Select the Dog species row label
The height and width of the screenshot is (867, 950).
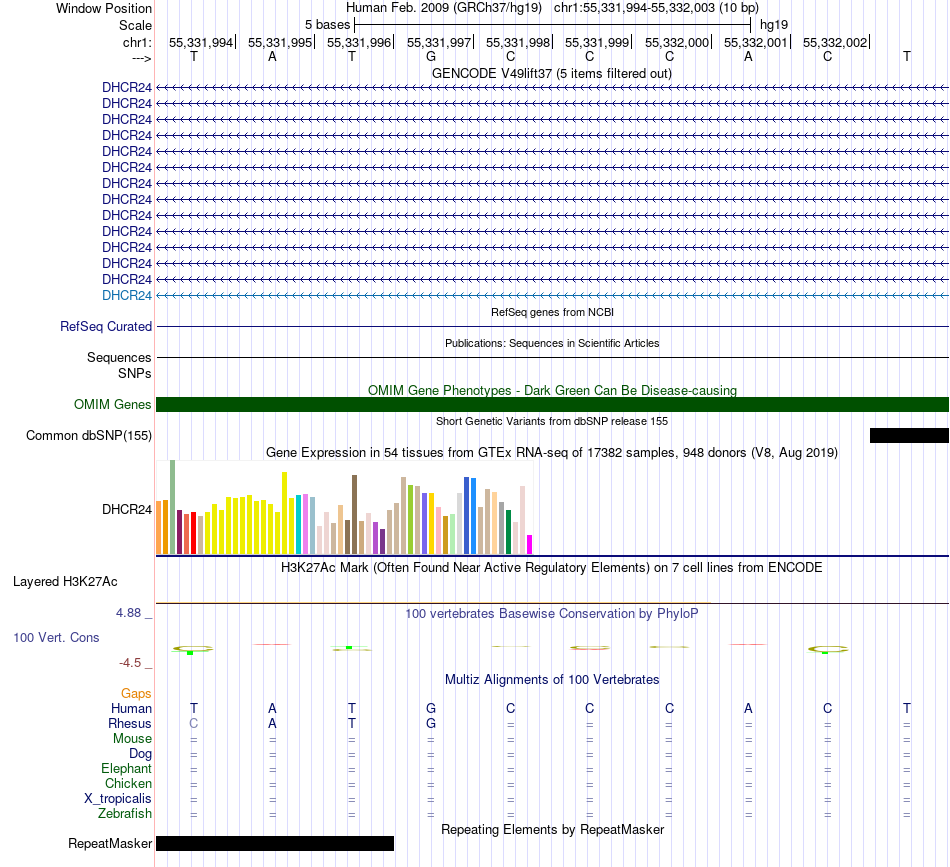141,754
